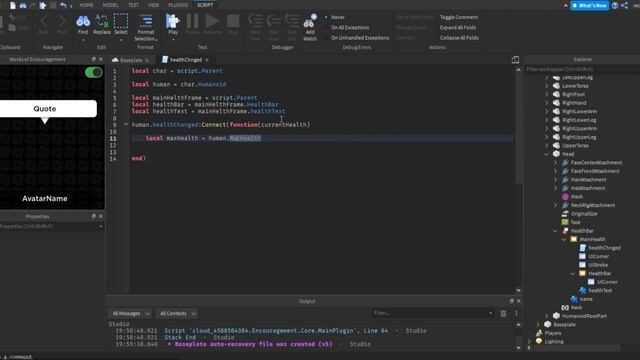Expand the HumanoidRootPart node

click(x=547, y=316)
